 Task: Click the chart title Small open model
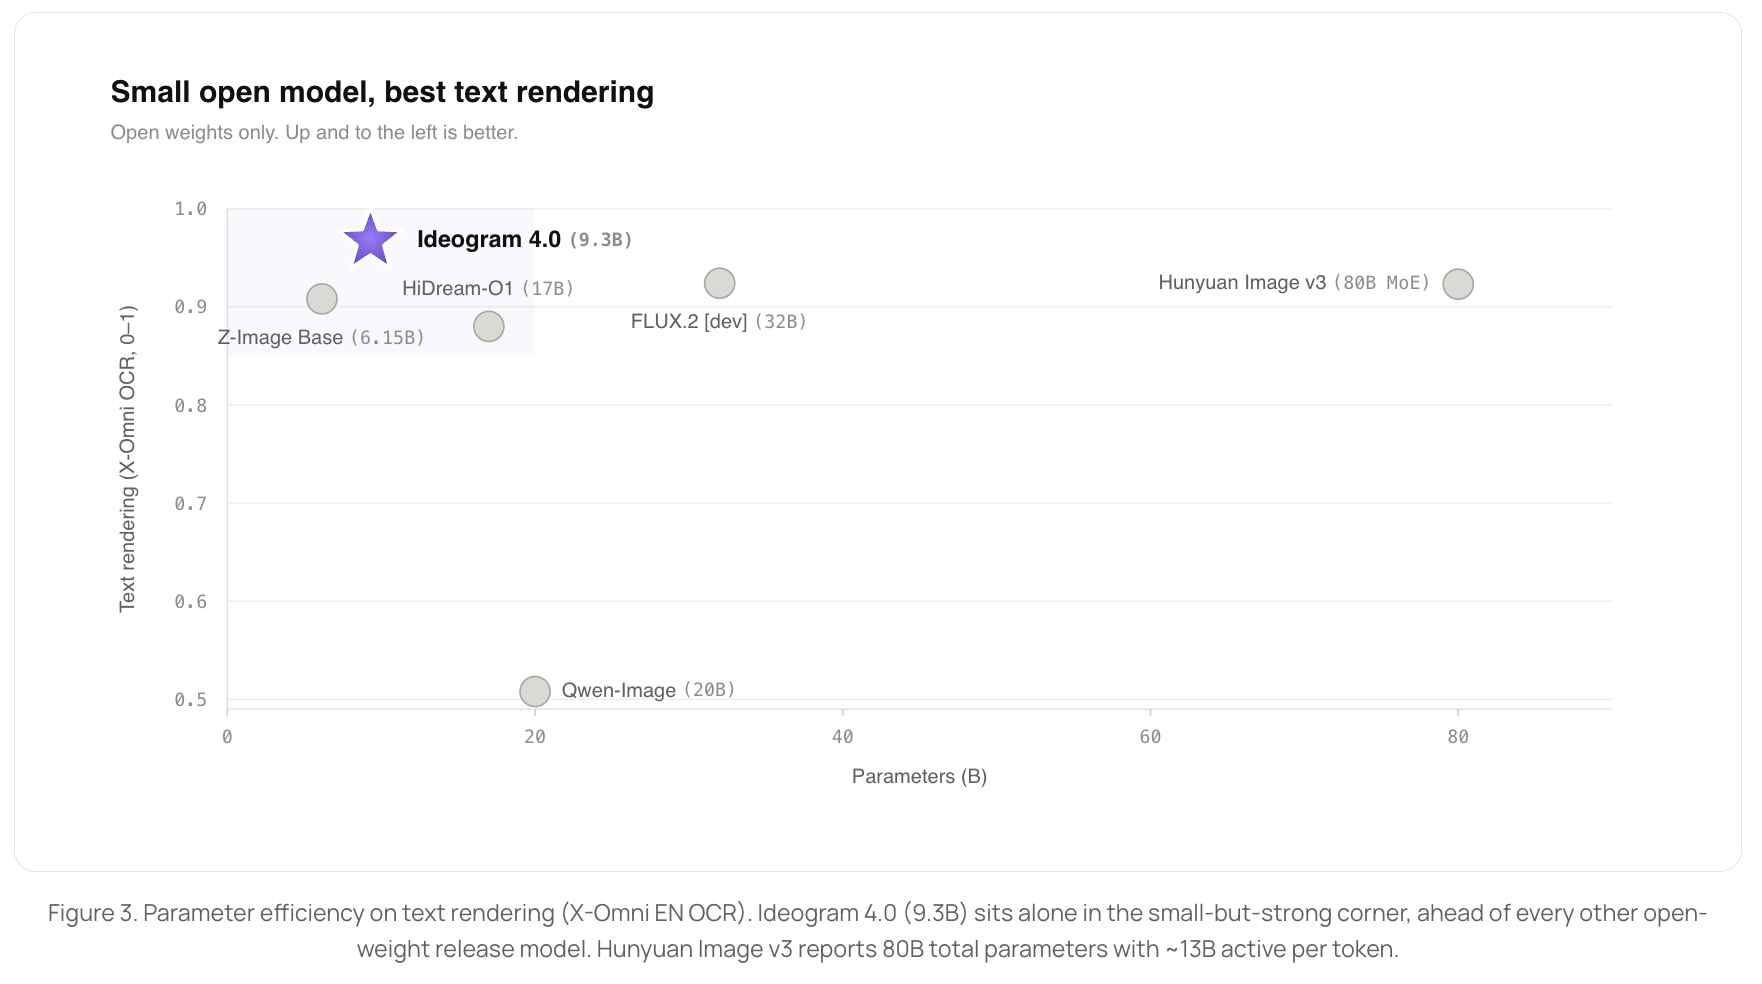[x=382, y=92]
